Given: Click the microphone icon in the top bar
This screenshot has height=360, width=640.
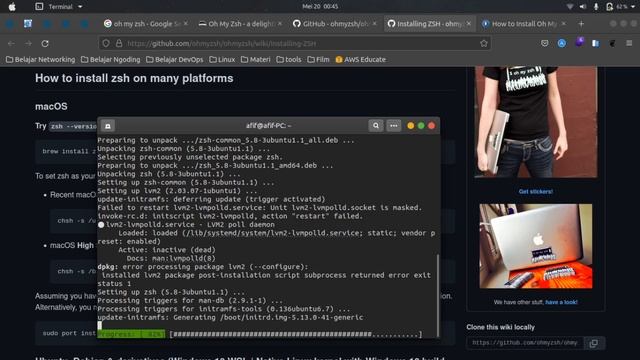Looking at the screenshot, I should click(596, 7).
